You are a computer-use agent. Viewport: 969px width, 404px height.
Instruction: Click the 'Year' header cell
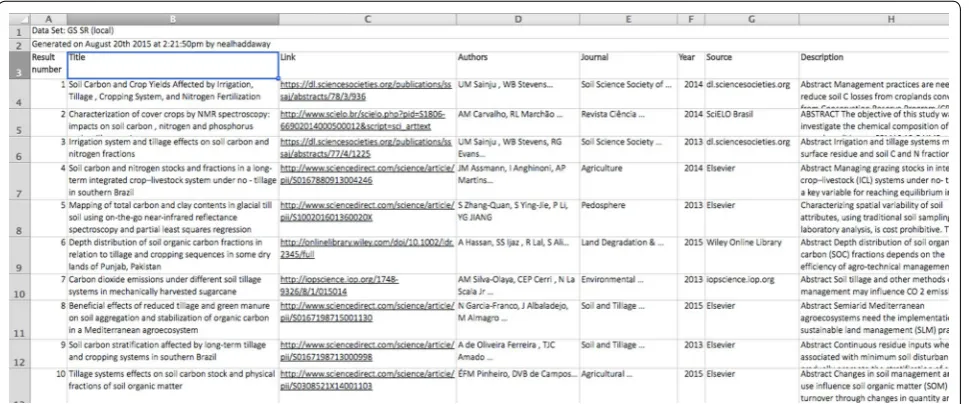point(690,65)
